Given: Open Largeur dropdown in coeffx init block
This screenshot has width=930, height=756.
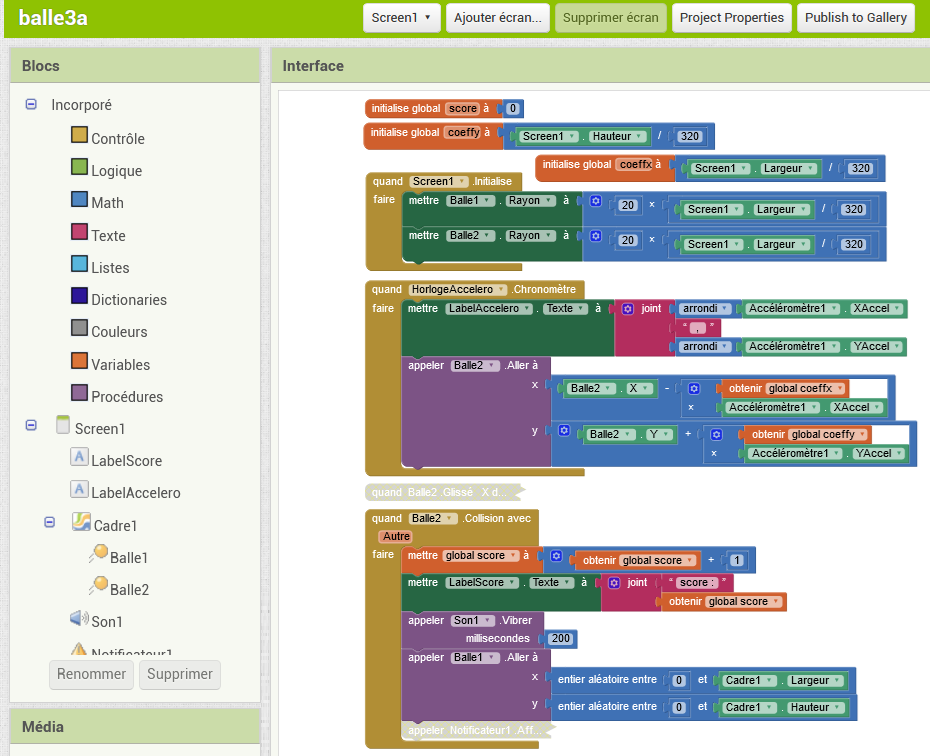Looking at the screenshot, I should (788, 168).
